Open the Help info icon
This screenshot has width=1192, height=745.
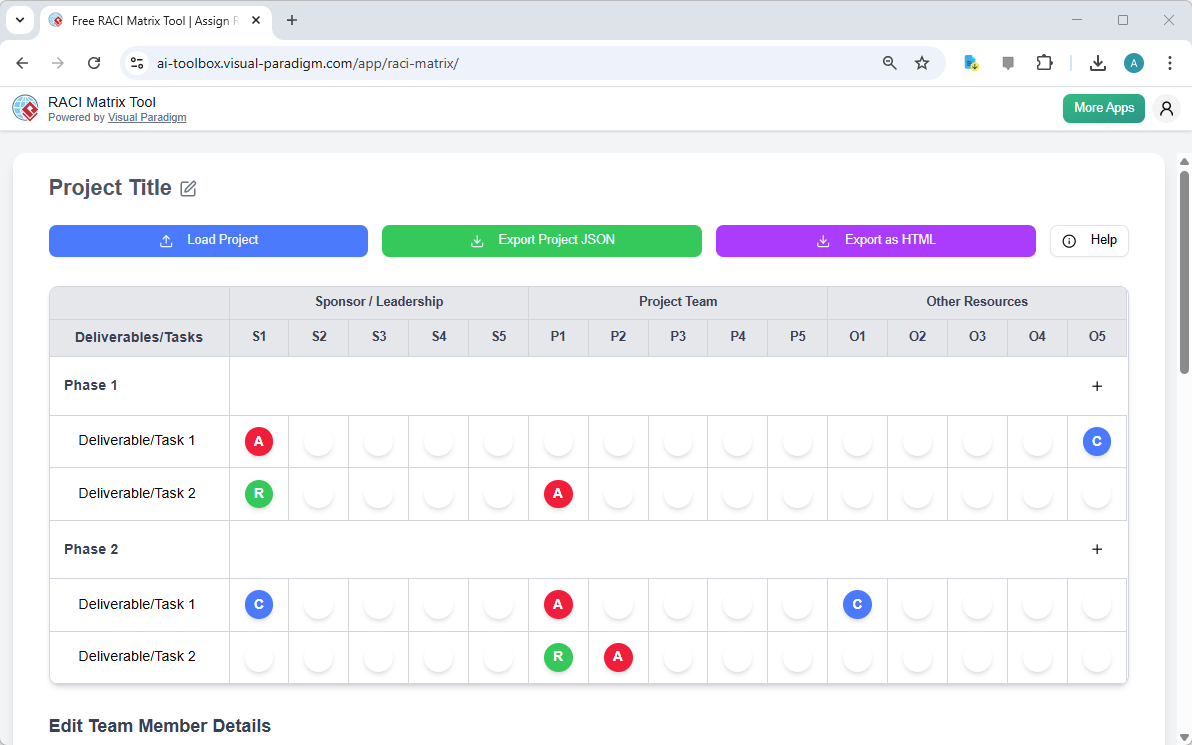coord(1069,240)
